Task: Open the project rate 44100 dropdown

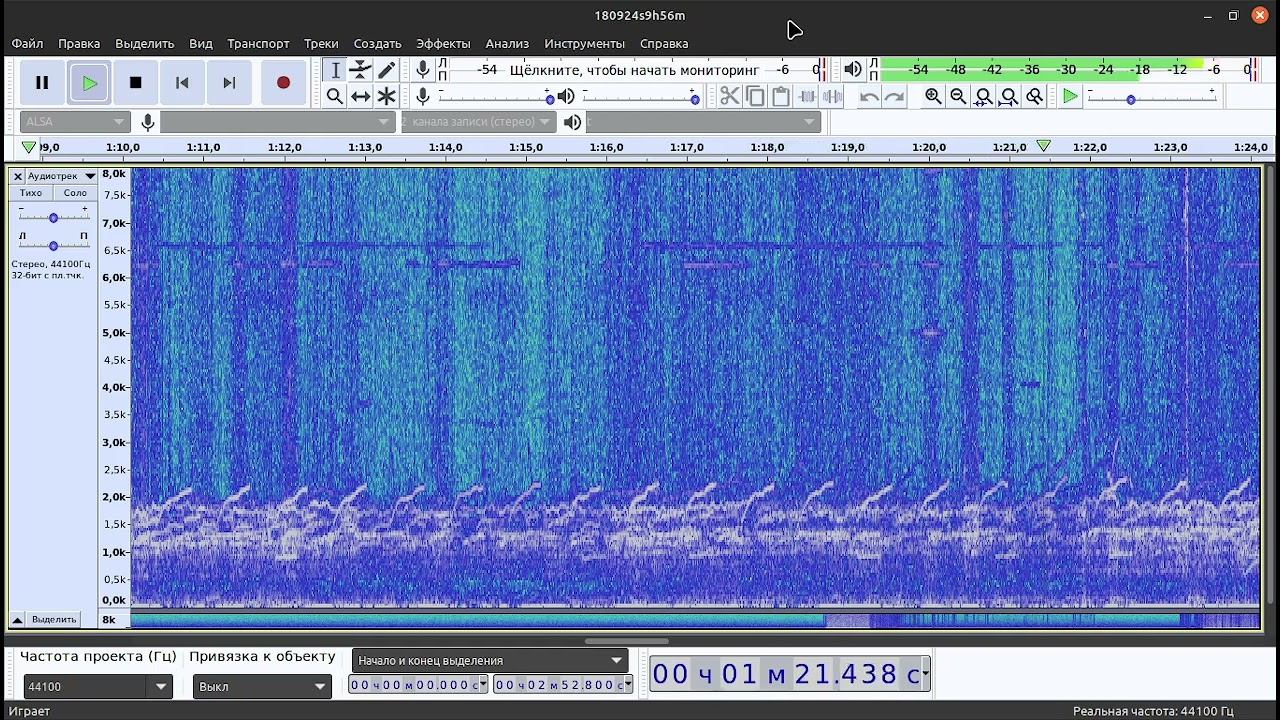Action: click(161, 687)
